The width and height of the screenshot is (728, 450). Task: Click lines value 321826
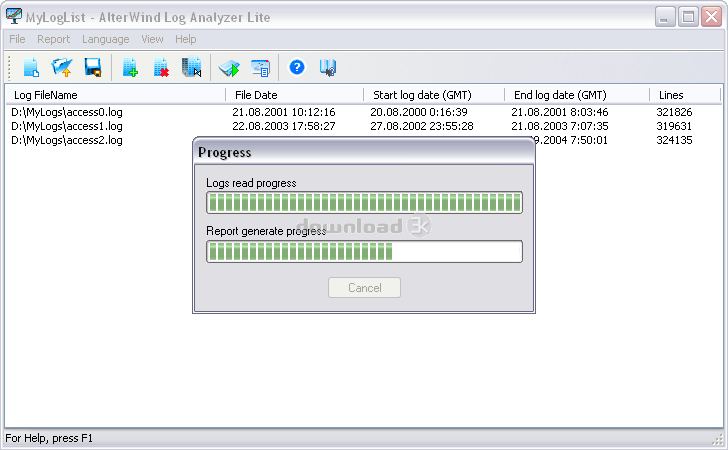click(674, 112)
